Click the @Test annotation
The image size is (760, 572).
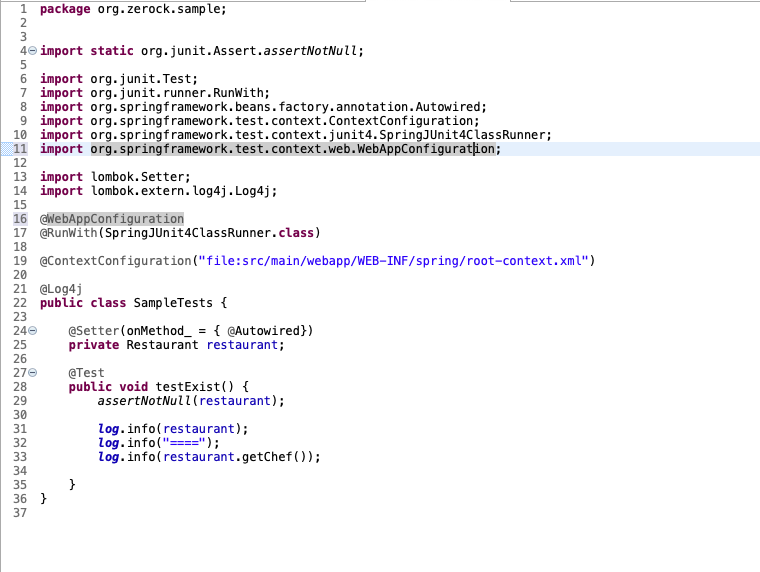tap(86, 373)
